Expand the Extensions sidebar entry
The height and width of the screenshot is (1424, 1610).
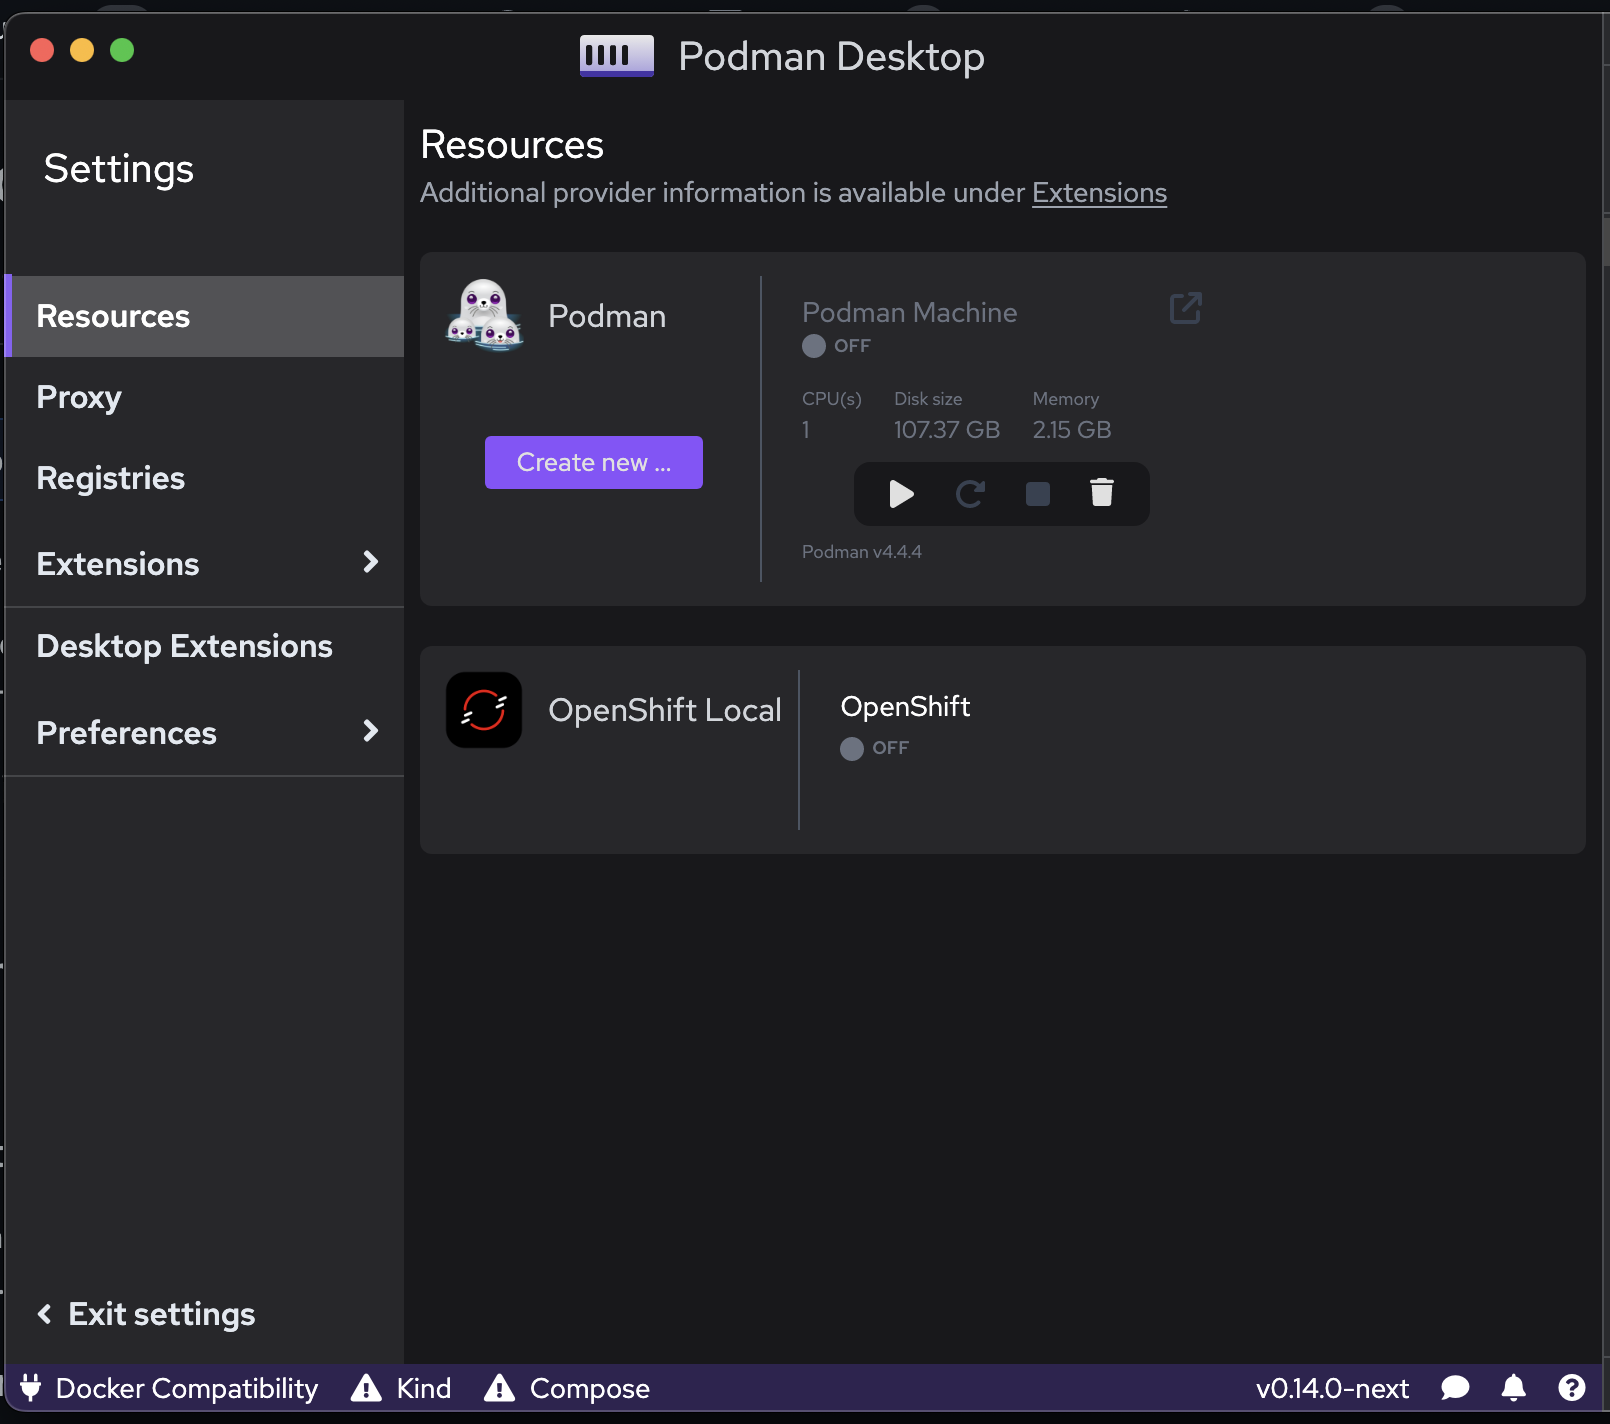(370, 562)
